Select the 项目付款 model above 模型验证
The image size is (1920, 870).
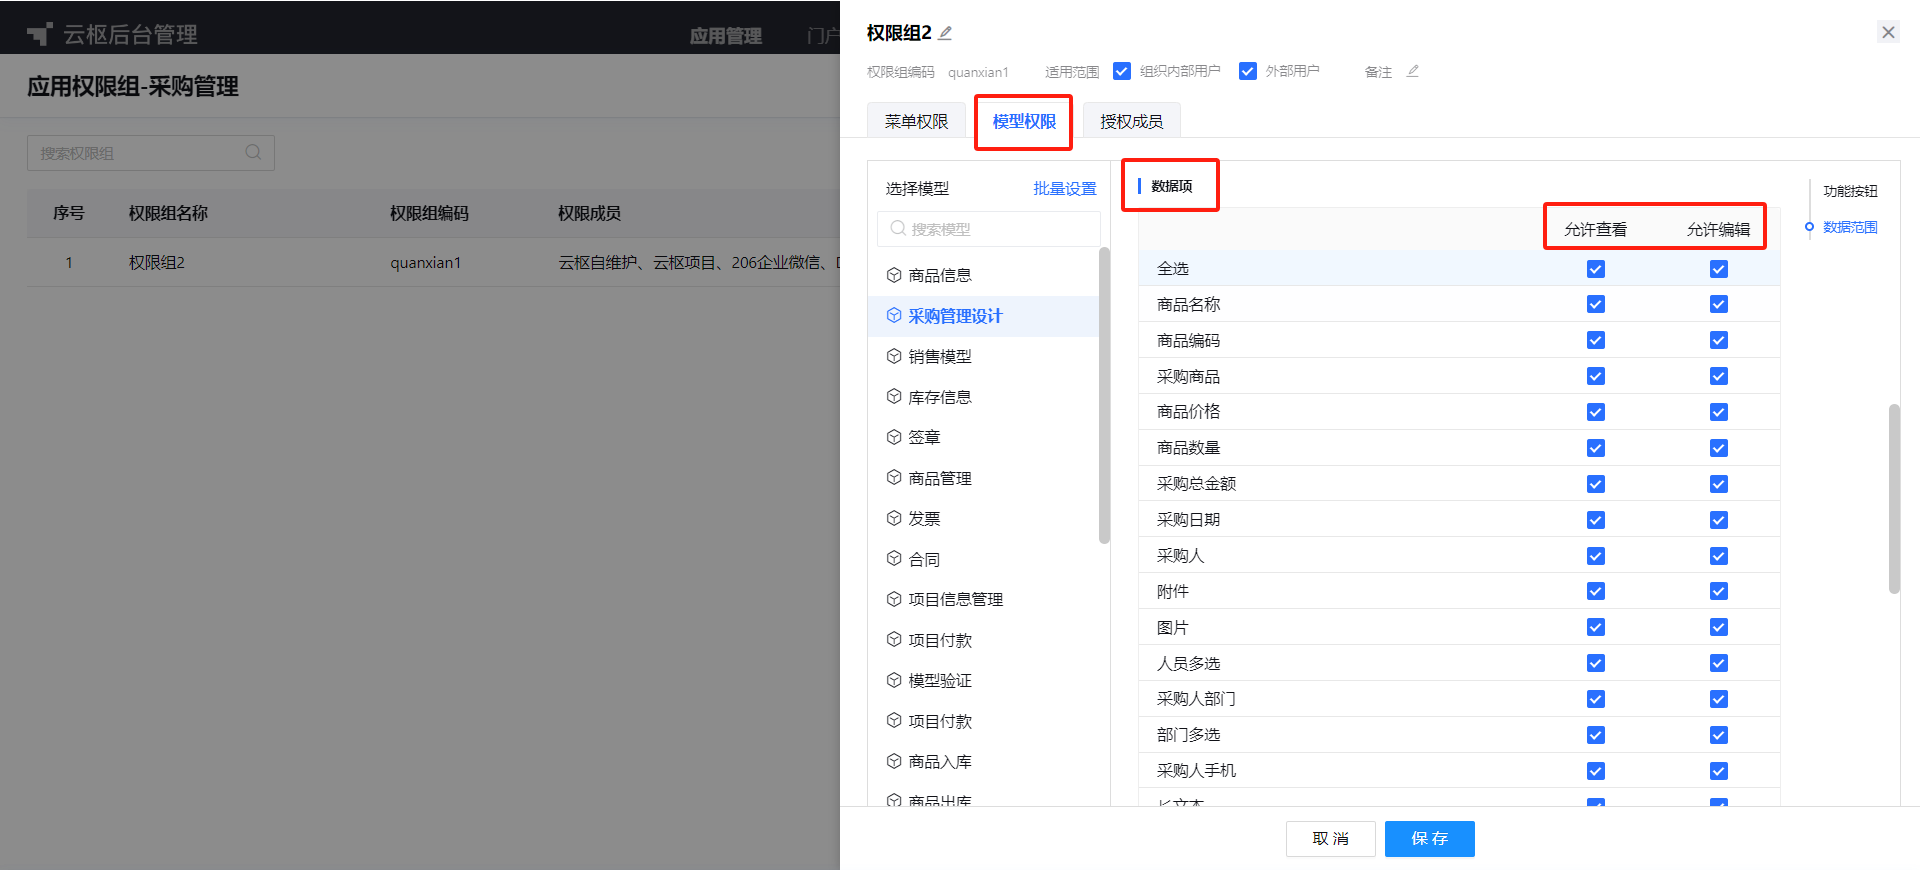(984, 640)
